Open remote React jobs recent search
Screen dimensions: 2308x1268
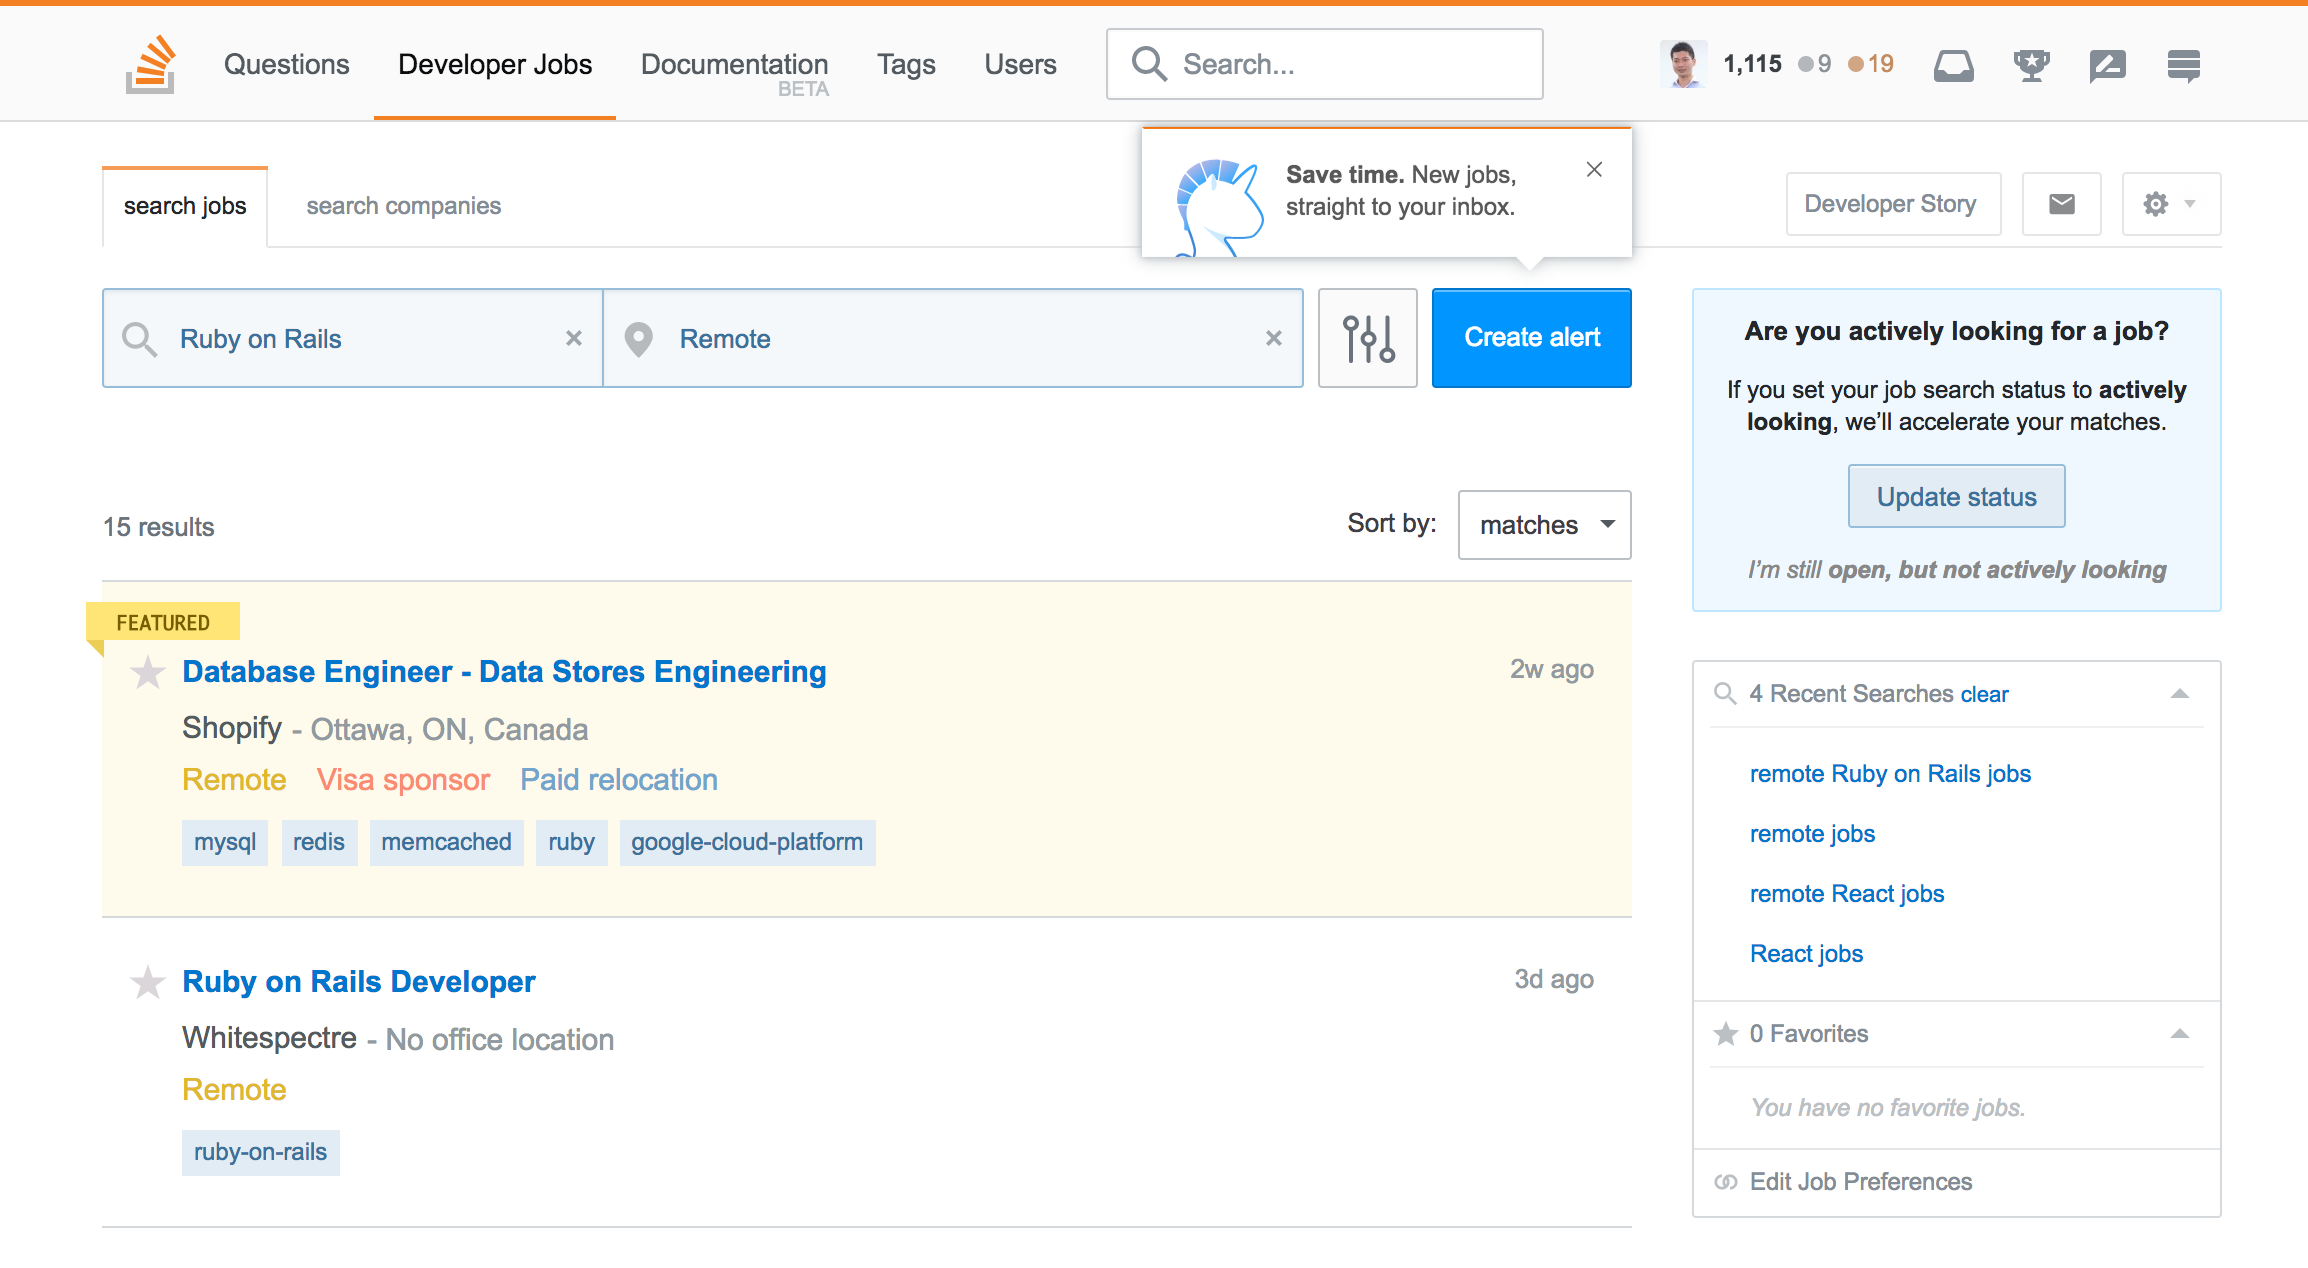[1846, 894]
